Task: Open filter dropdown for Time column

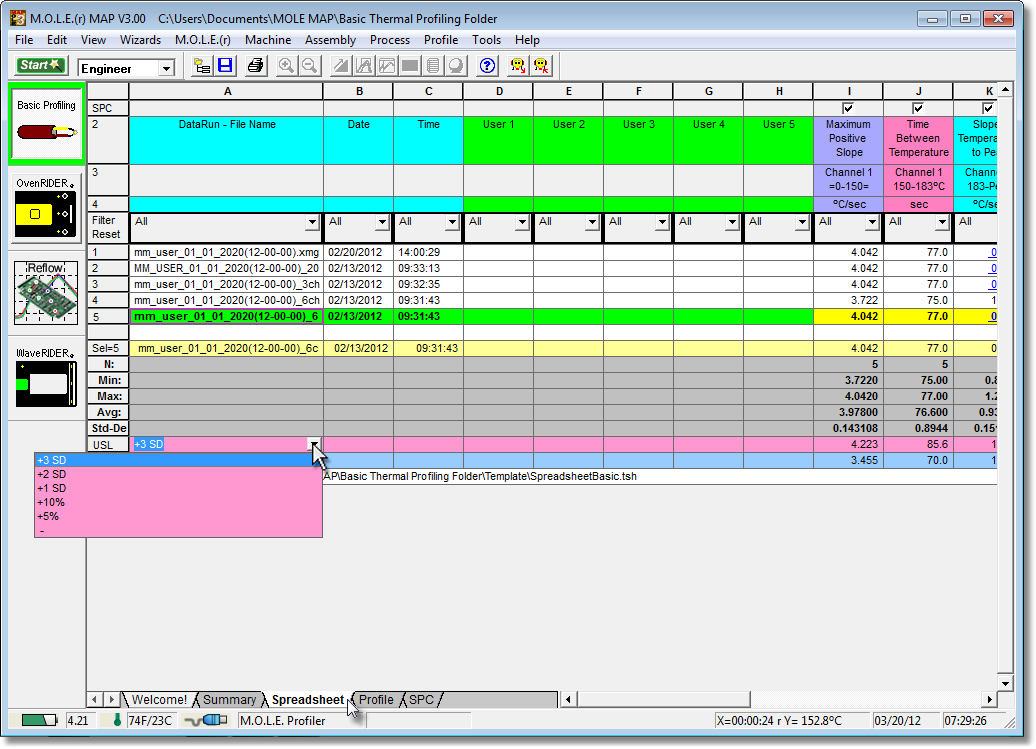Action: click(x=453, y=222)
